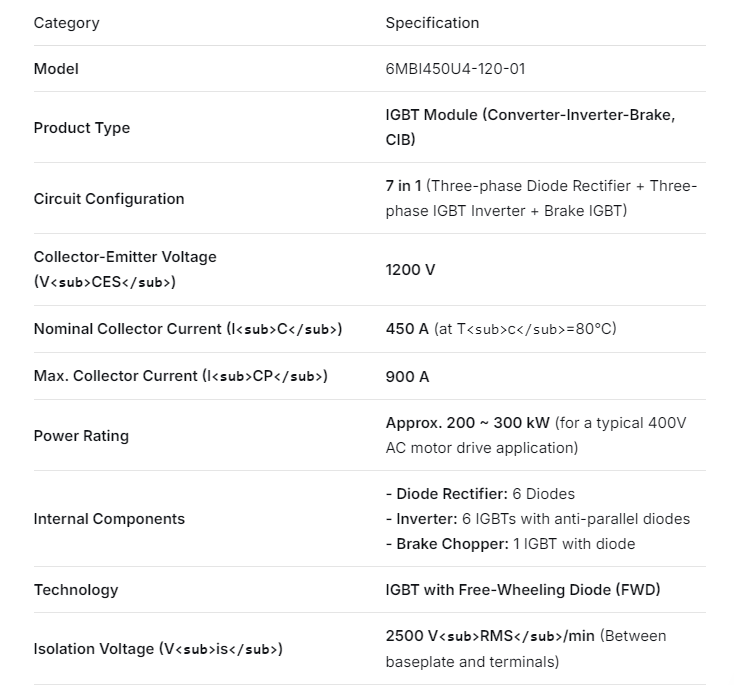This screenshot has width=734, height=685.
Task: Click the Product Type label
Action: [82, 128]
